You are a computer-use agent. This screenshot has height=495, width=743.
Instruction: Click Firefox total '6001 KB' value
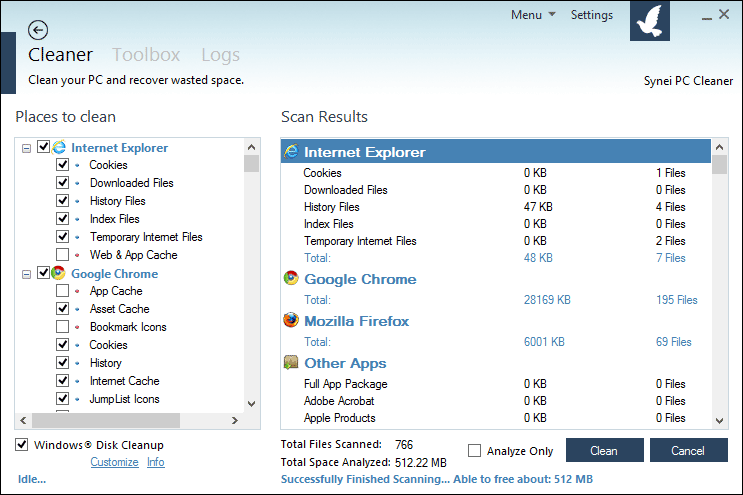(544, 342)
